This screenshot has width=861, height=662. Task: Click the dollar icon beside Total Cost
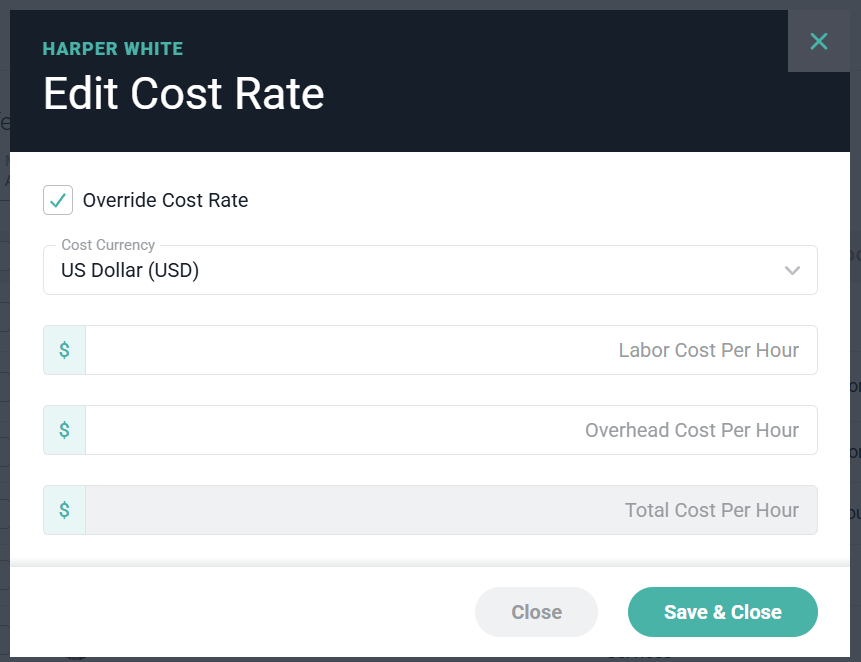[x=64, y=510]
